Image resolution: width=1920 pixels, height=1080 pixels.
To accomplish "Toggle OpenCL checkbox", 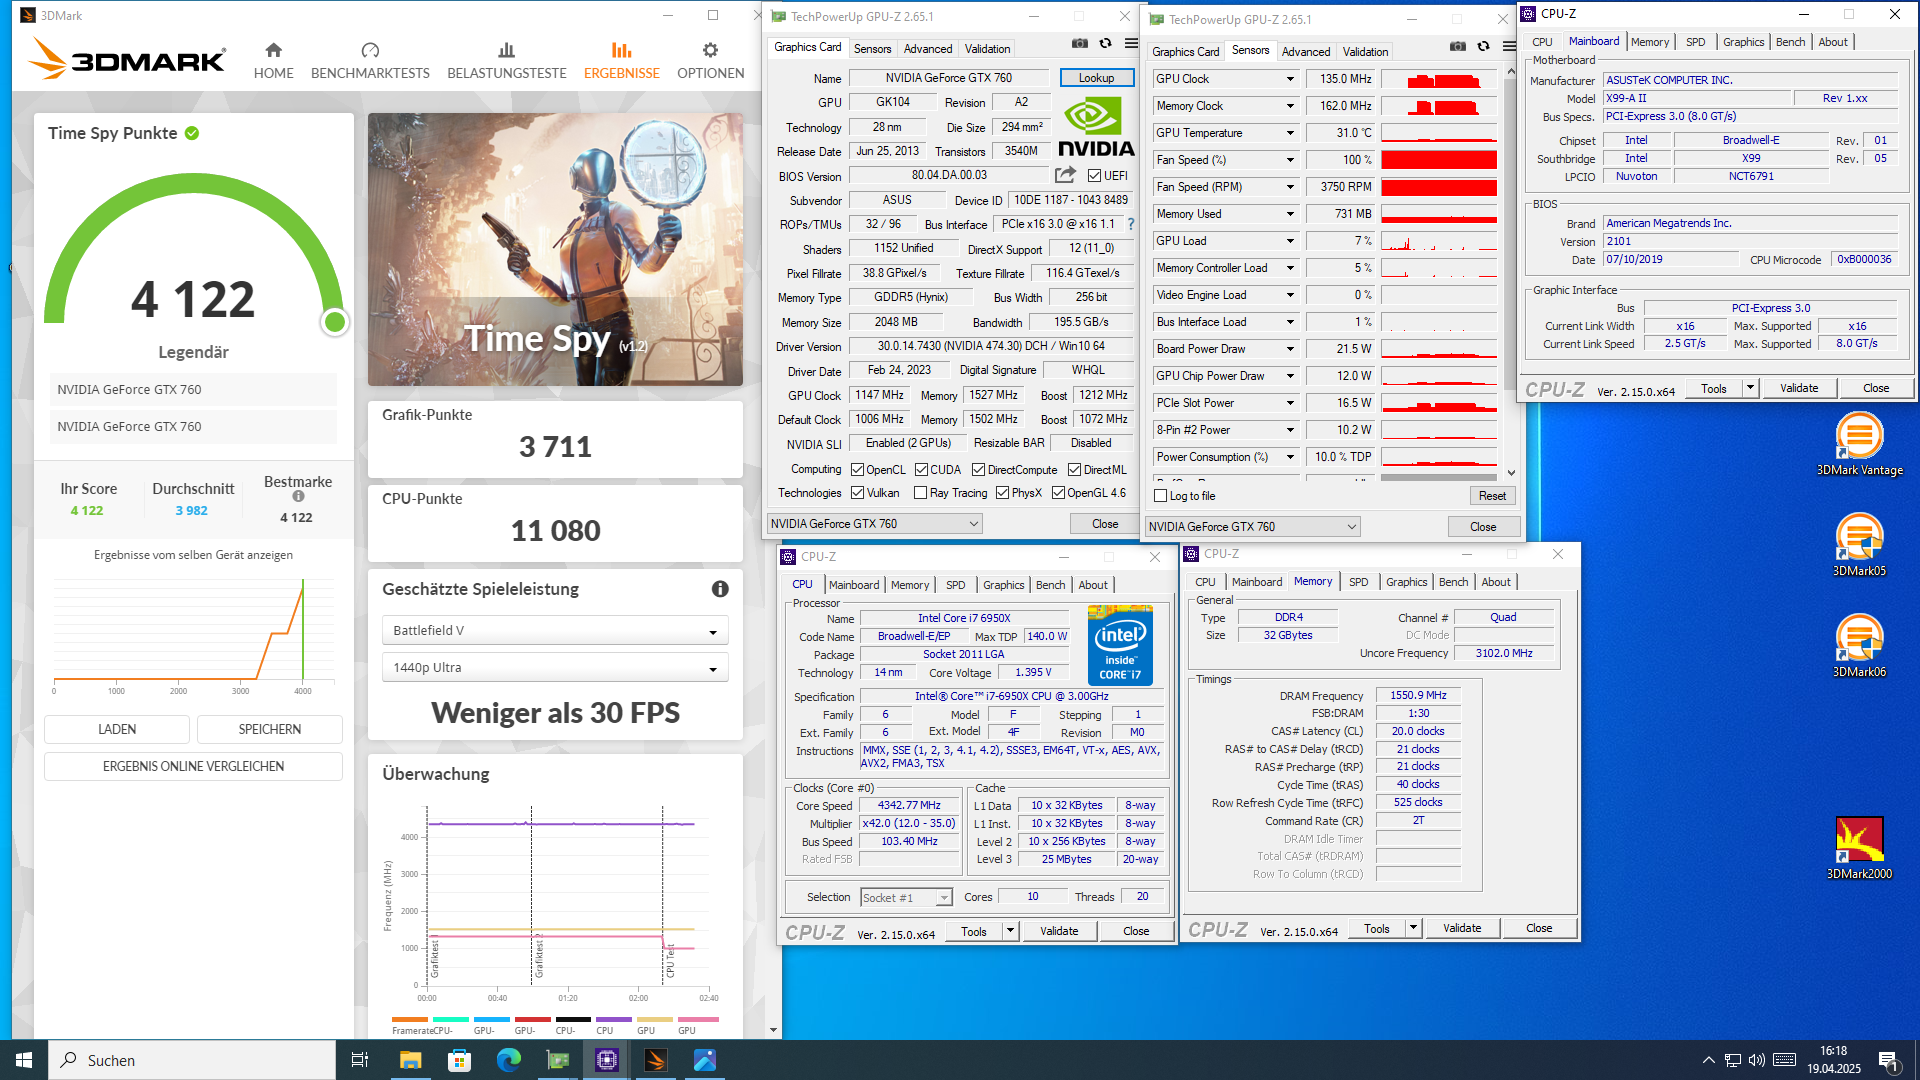I will click(857, 470).
